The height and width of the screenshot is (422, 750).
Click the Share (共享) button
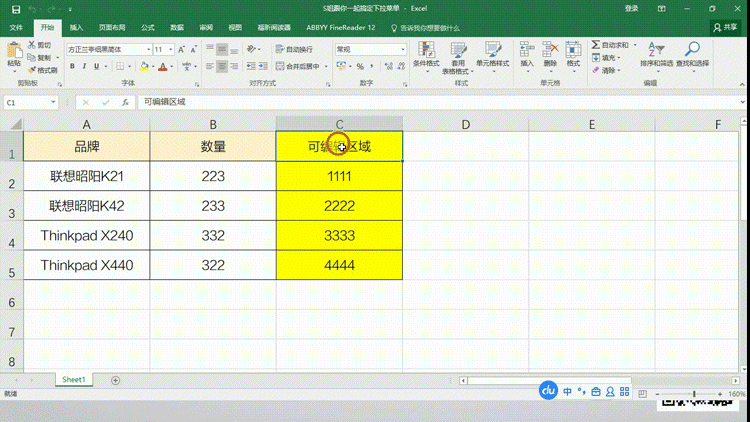(x=726, y=28)
